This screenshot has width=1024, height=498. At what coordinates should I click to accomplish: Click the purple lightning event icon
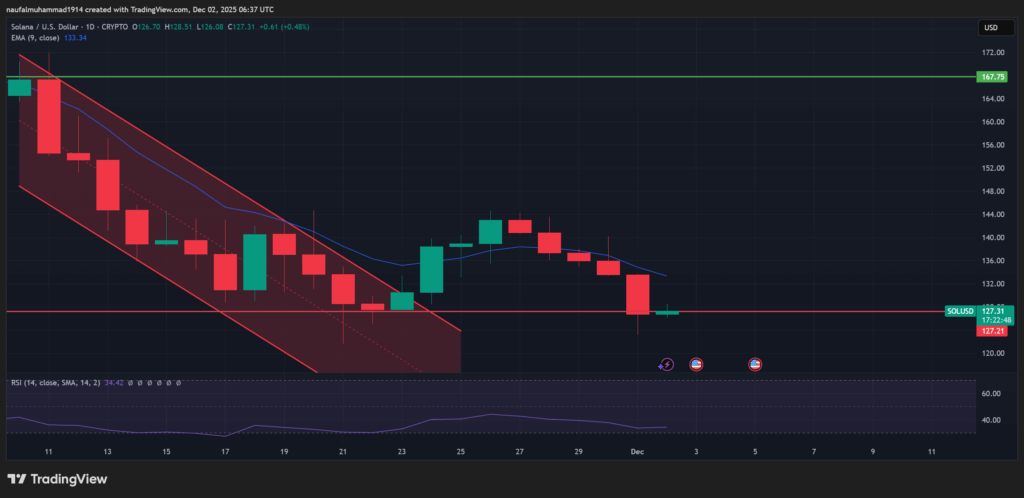point(667,365)
